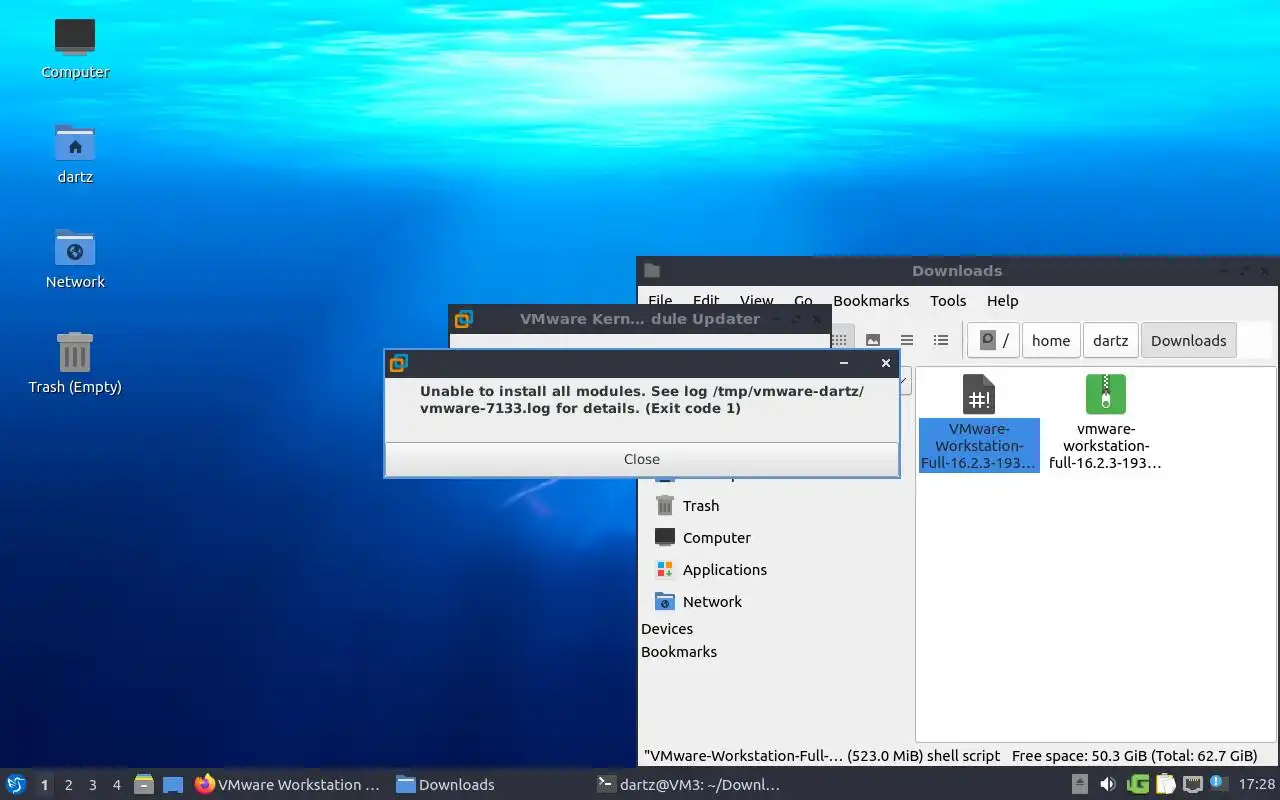Switch to detailed list view in Downloads toolbar
The width and height of the screenshot is (1280, 800).
(x=941, y=340)
